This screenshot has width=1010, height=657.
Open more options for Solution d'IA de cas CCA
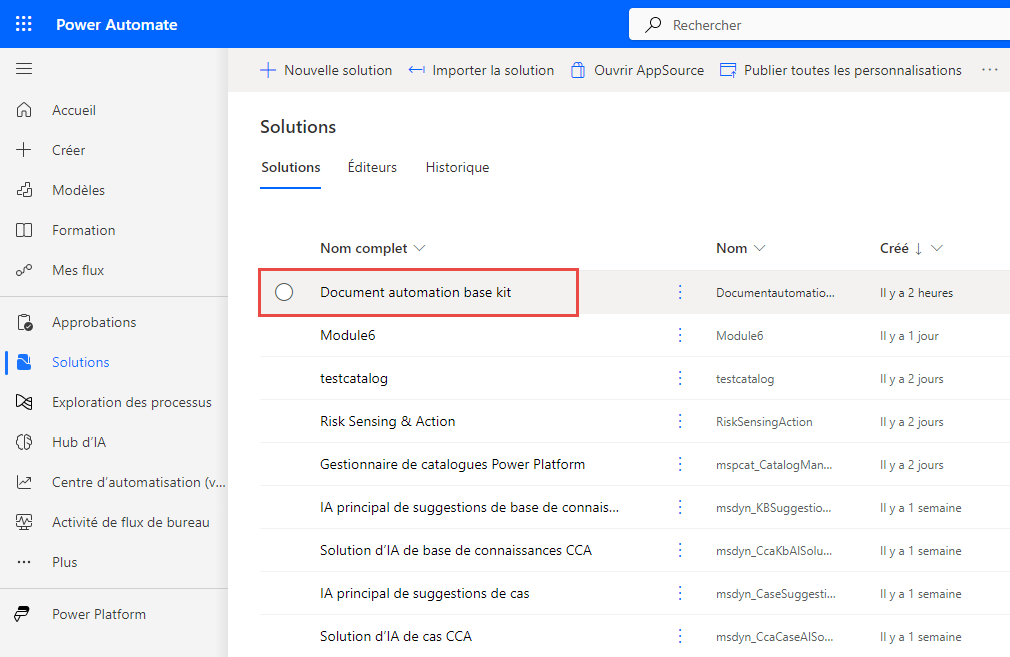pos(680,636)
